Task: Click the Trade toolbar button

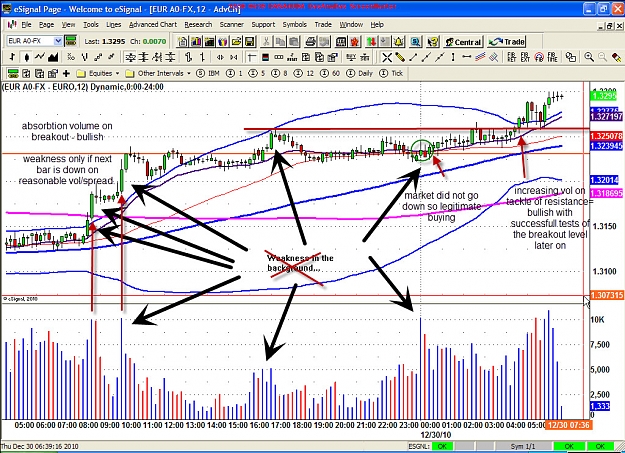Action: (507, 42)
